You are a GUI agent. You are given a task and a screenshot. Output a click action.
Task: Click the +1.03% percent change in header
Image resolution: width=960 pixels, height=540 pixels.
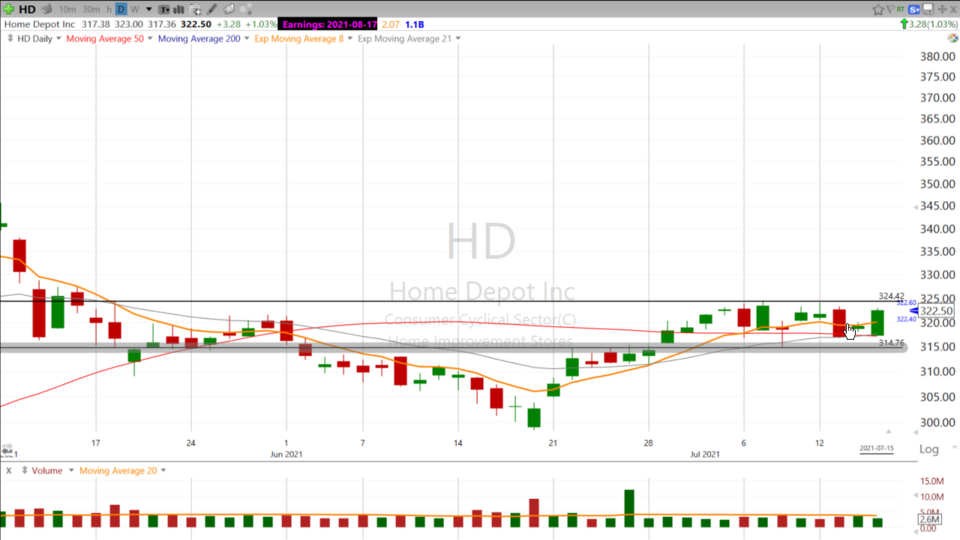(x=261, y=24)
